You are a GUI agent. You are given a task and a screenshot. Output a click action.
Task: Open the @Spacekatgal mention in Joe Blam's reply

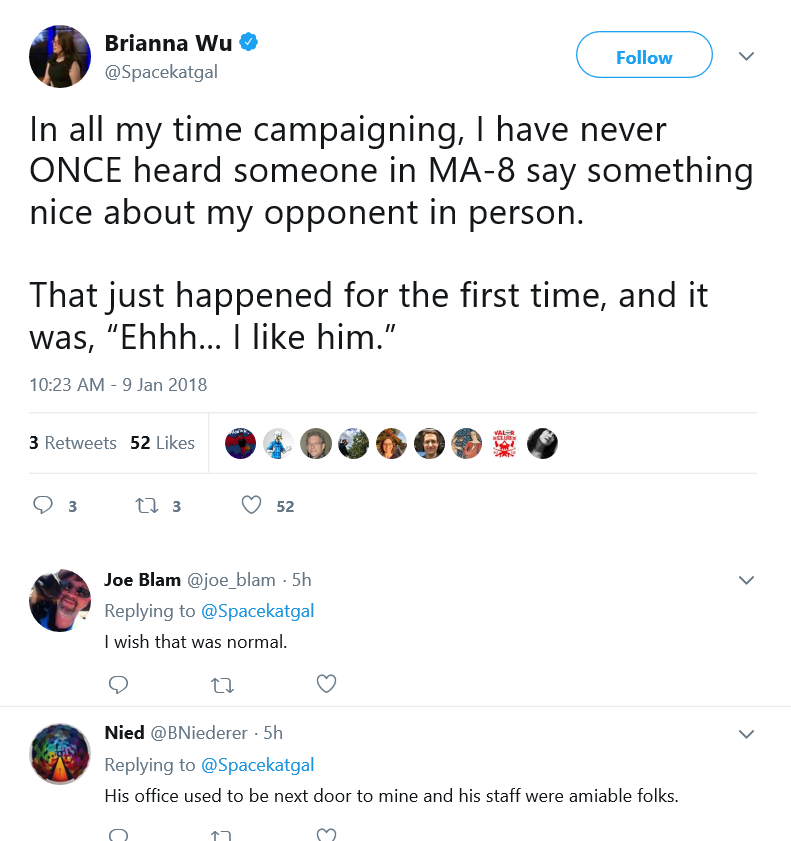coord(257,610)
